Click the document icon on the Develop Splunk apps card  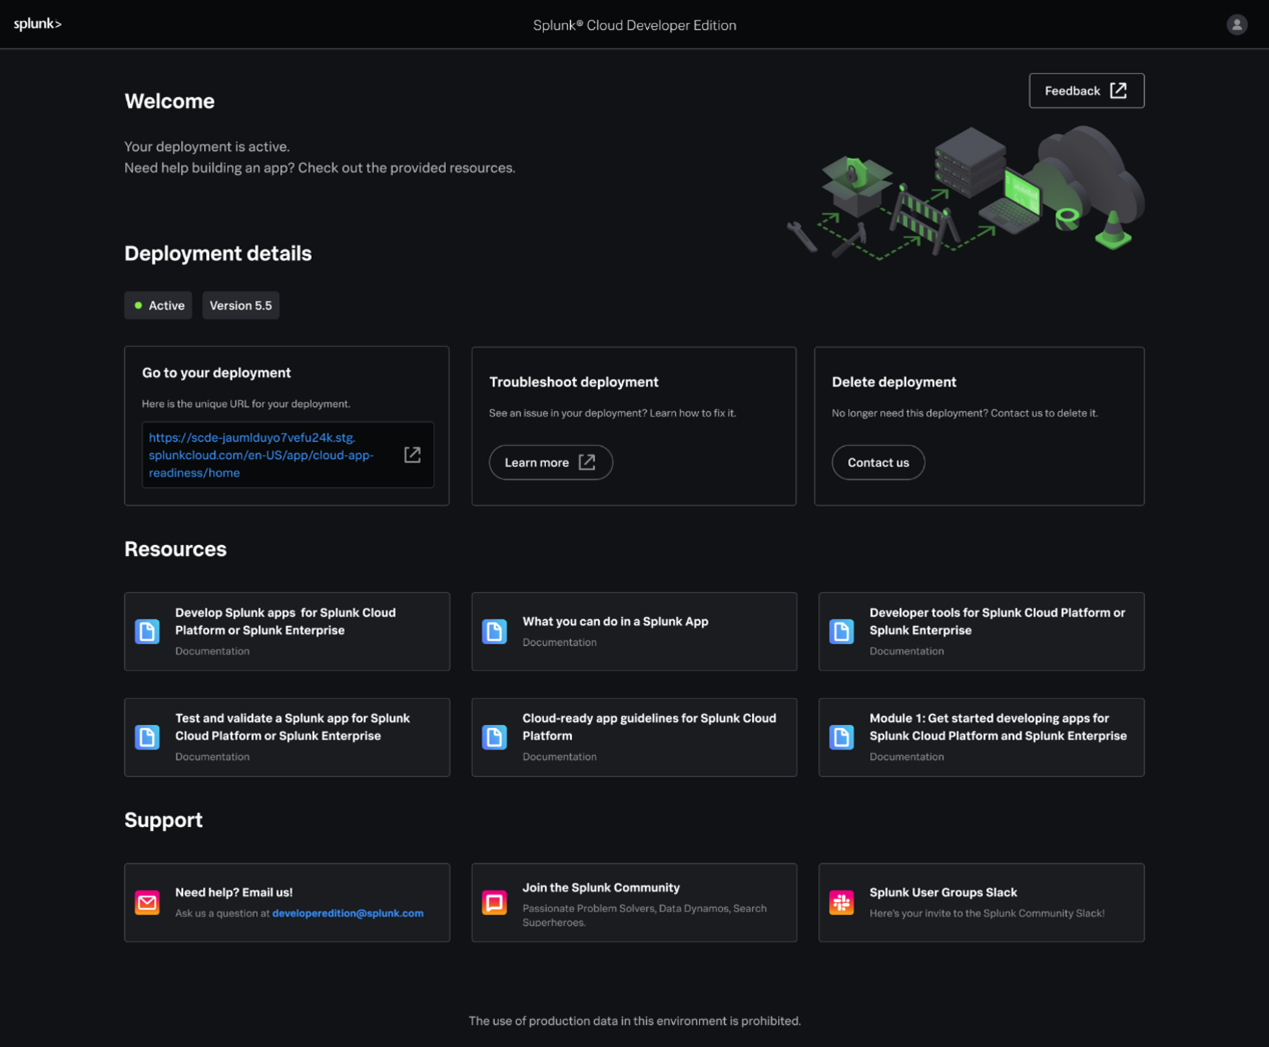point(147,631)
